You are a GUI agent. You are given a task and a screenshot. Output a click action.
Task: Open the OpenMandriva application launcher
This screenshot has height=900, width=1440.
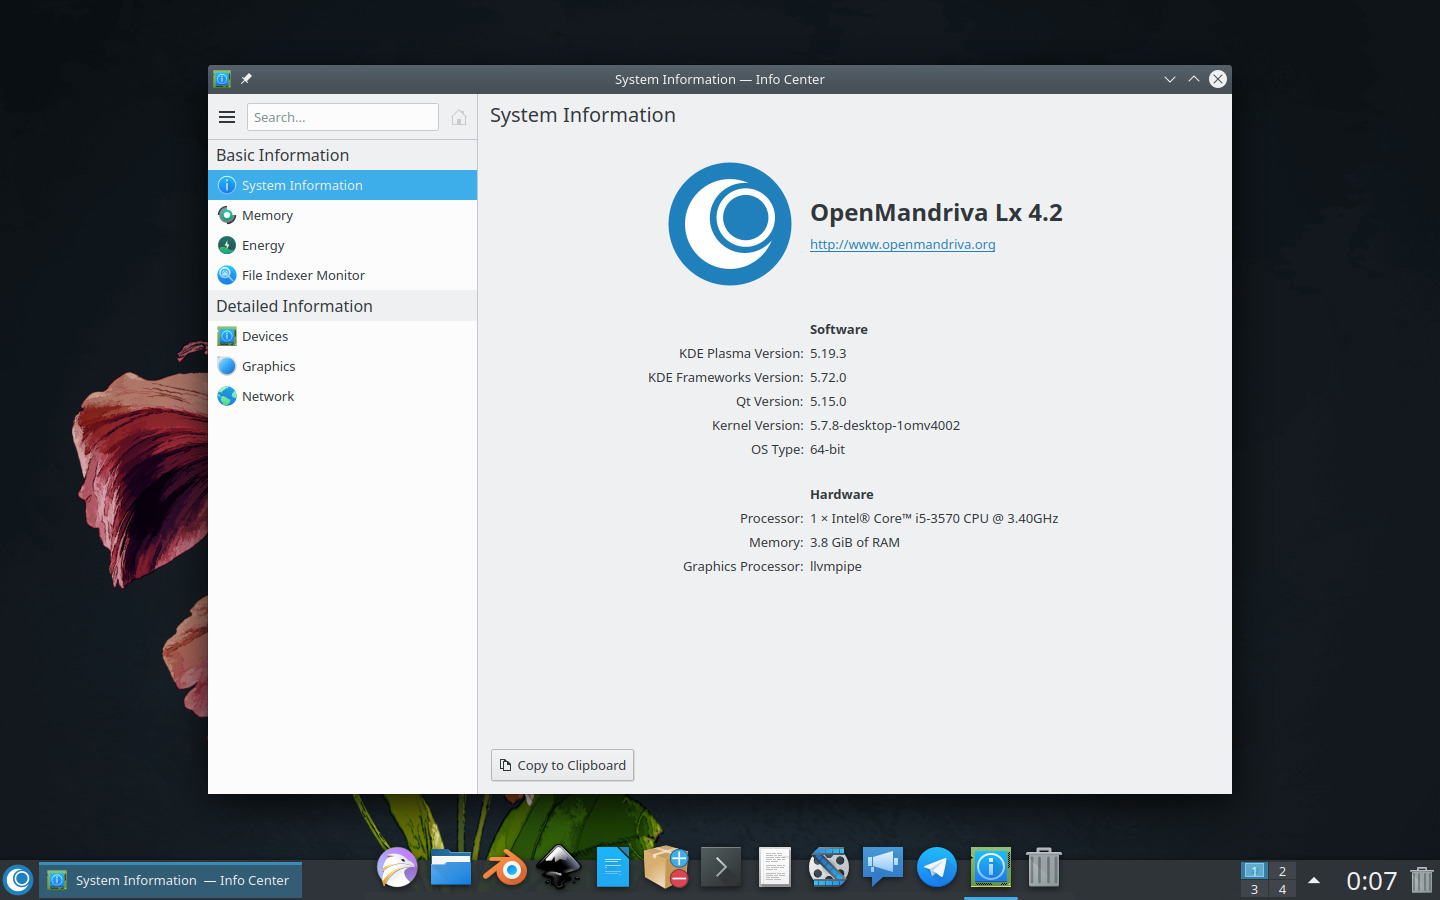[19, 880]
